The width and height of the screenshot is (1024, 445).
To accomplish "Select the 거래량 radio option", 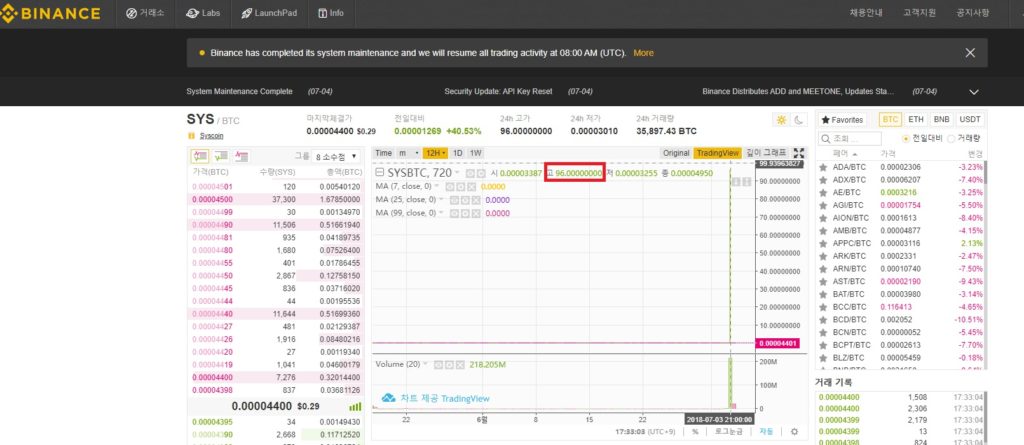I will click(x=951, y=139).
